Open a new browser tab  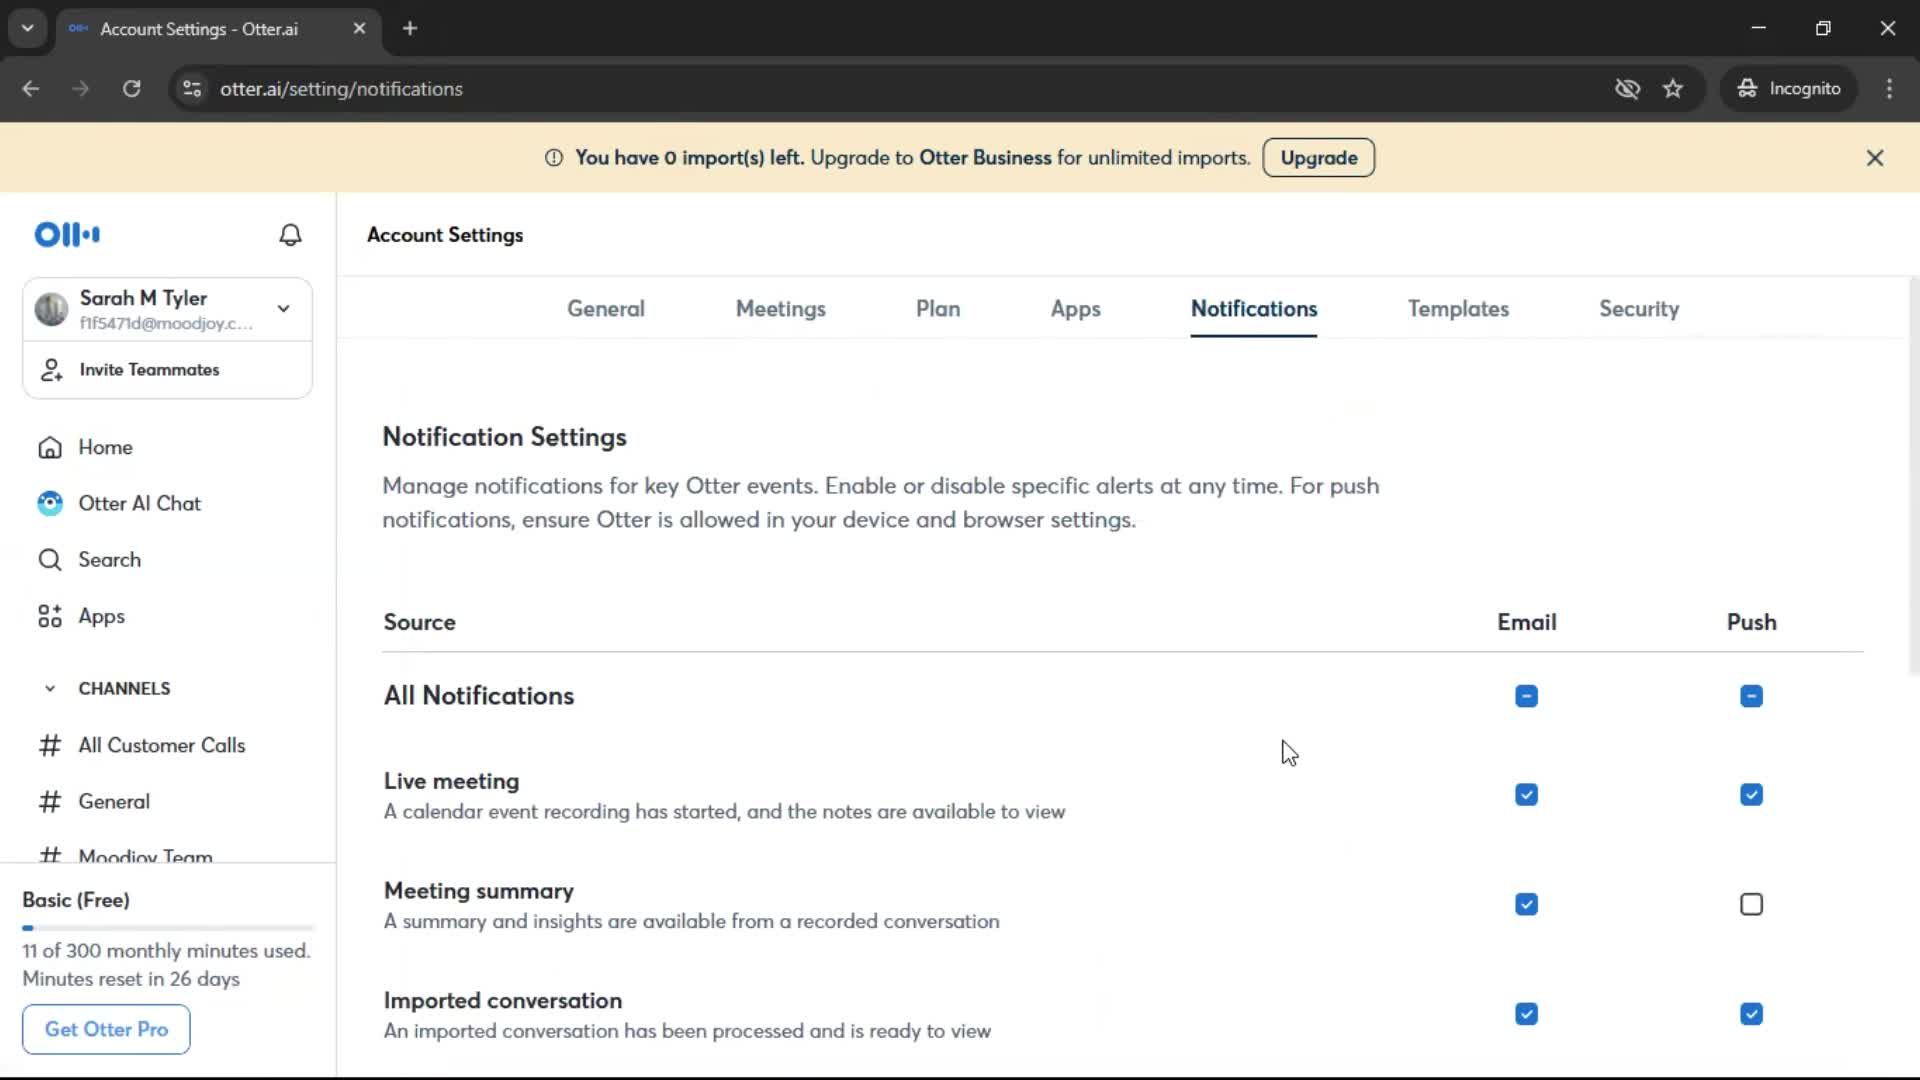click(x=410, y=29)
